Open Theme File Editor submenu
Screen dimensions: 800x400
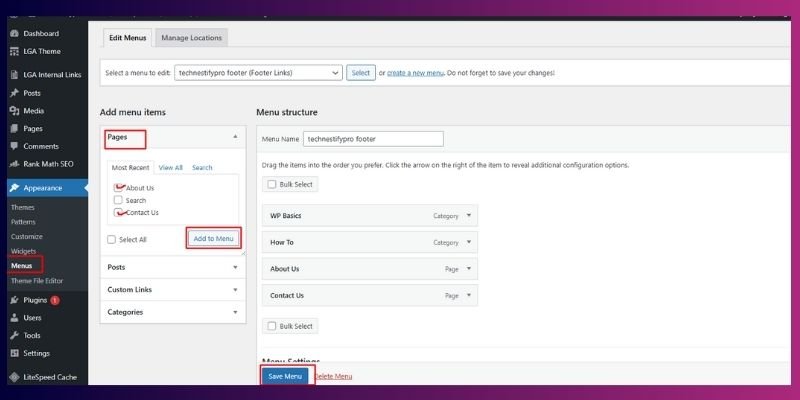37,281
